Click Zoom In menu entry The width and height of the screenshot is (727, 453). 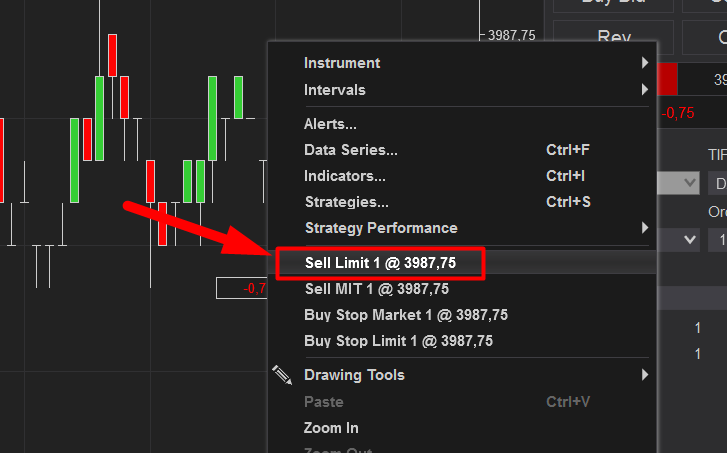click(331, 428)
